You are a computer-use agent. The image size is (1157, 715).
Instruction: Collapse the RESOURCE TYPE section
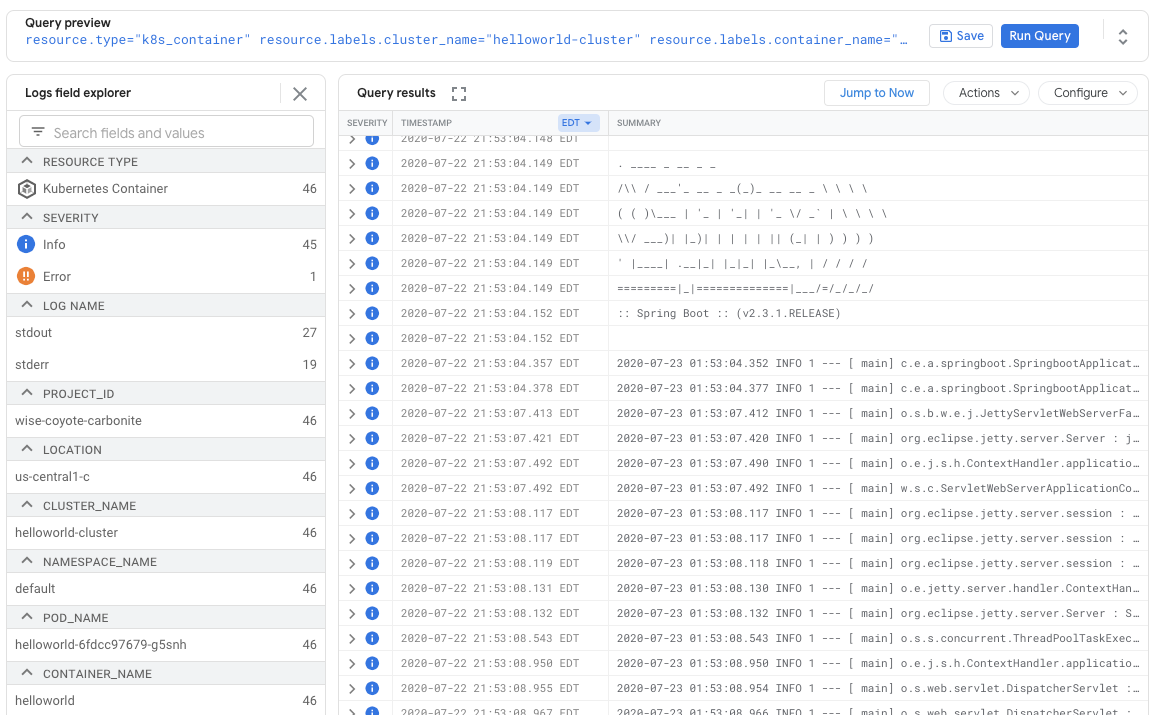coord(26,162)
